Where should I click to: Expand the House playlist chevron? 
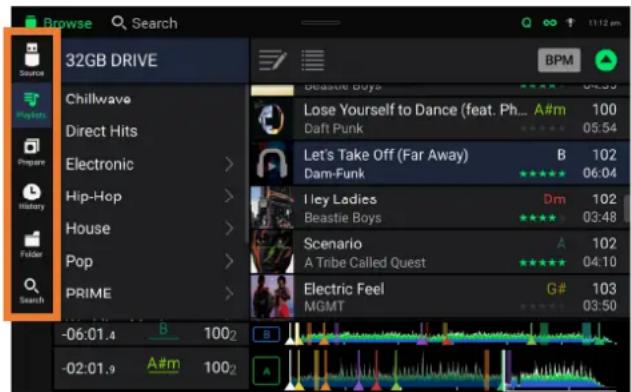[x=229, y=229]
